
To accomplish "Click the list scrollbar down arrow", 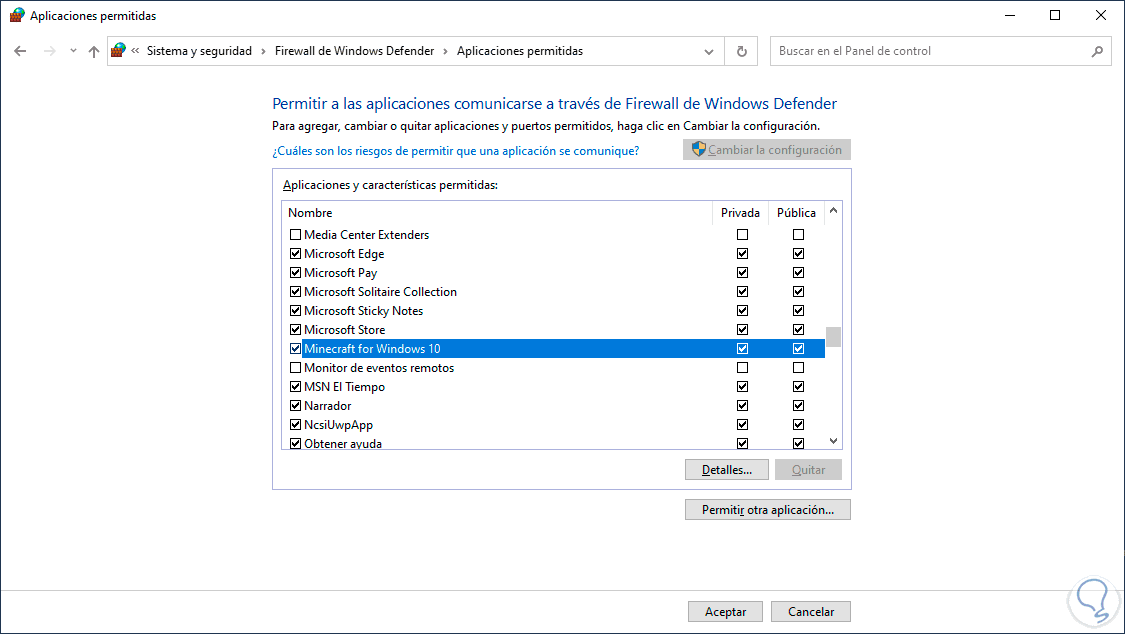I will [x=833, y=440].
